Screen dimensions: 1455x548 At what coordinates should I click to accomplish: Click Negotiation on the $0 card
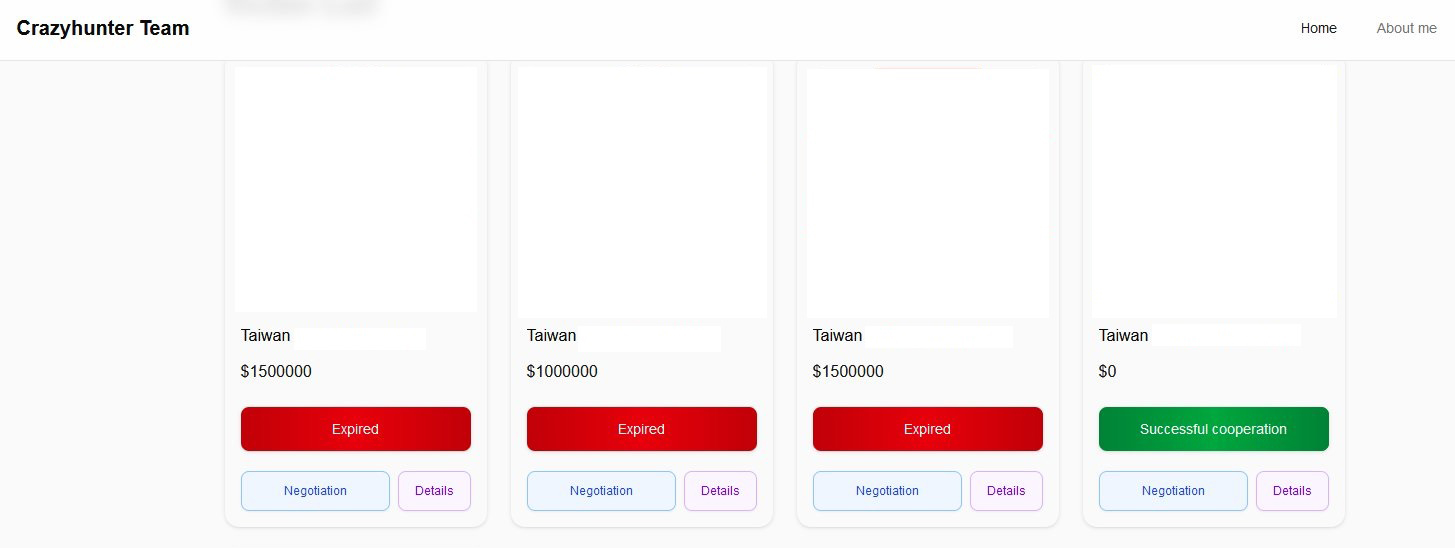click(1173, 491)
